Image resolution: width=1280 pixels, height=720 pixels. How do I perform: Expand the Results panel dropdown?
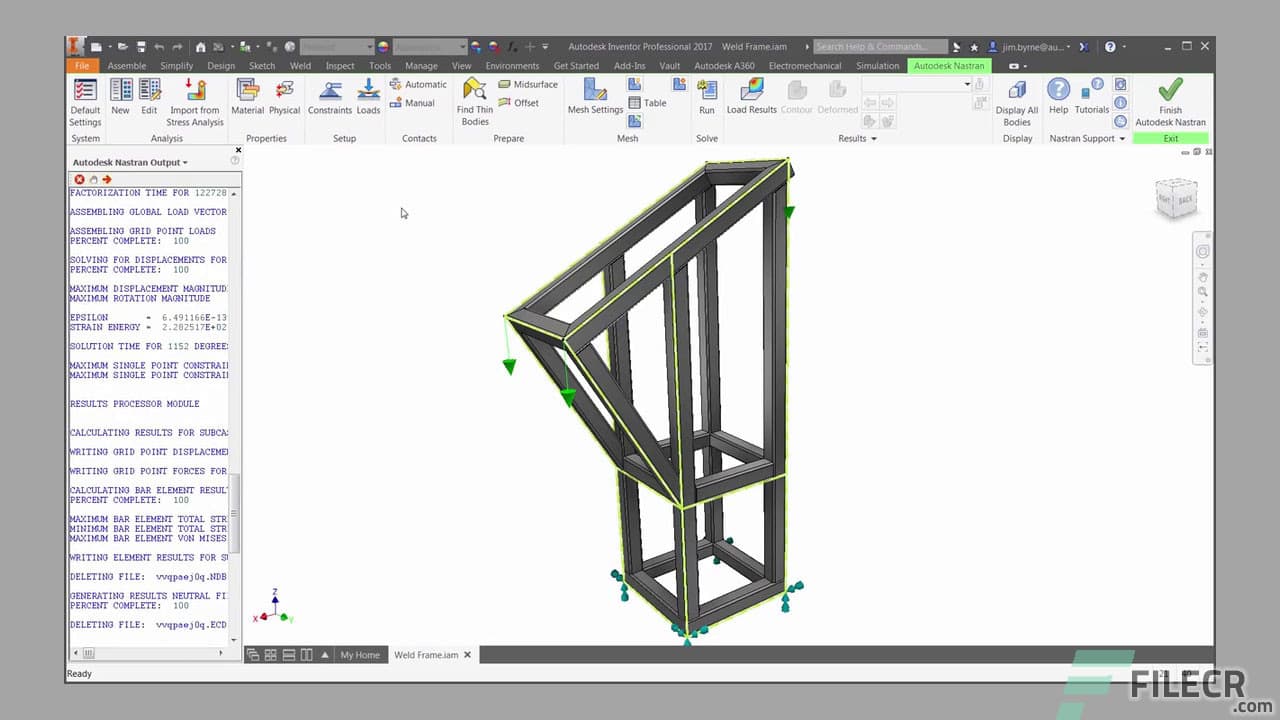click(873, 138)
